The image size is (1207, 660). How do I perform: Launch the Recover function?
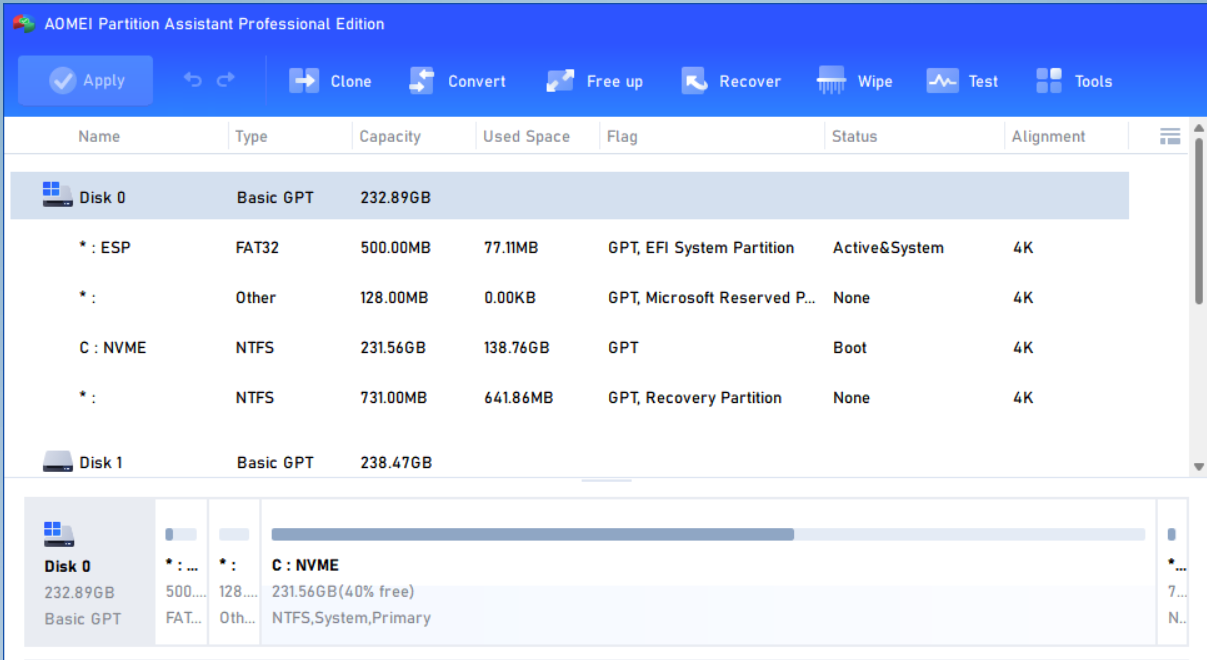730,82
